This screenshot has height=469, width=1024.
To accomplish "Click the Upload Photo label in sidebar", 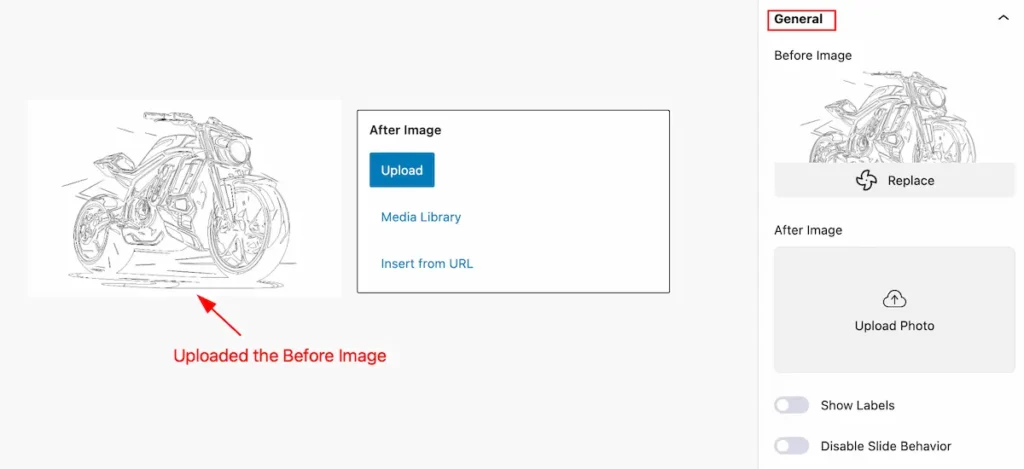I will click(x=894, y=326).
